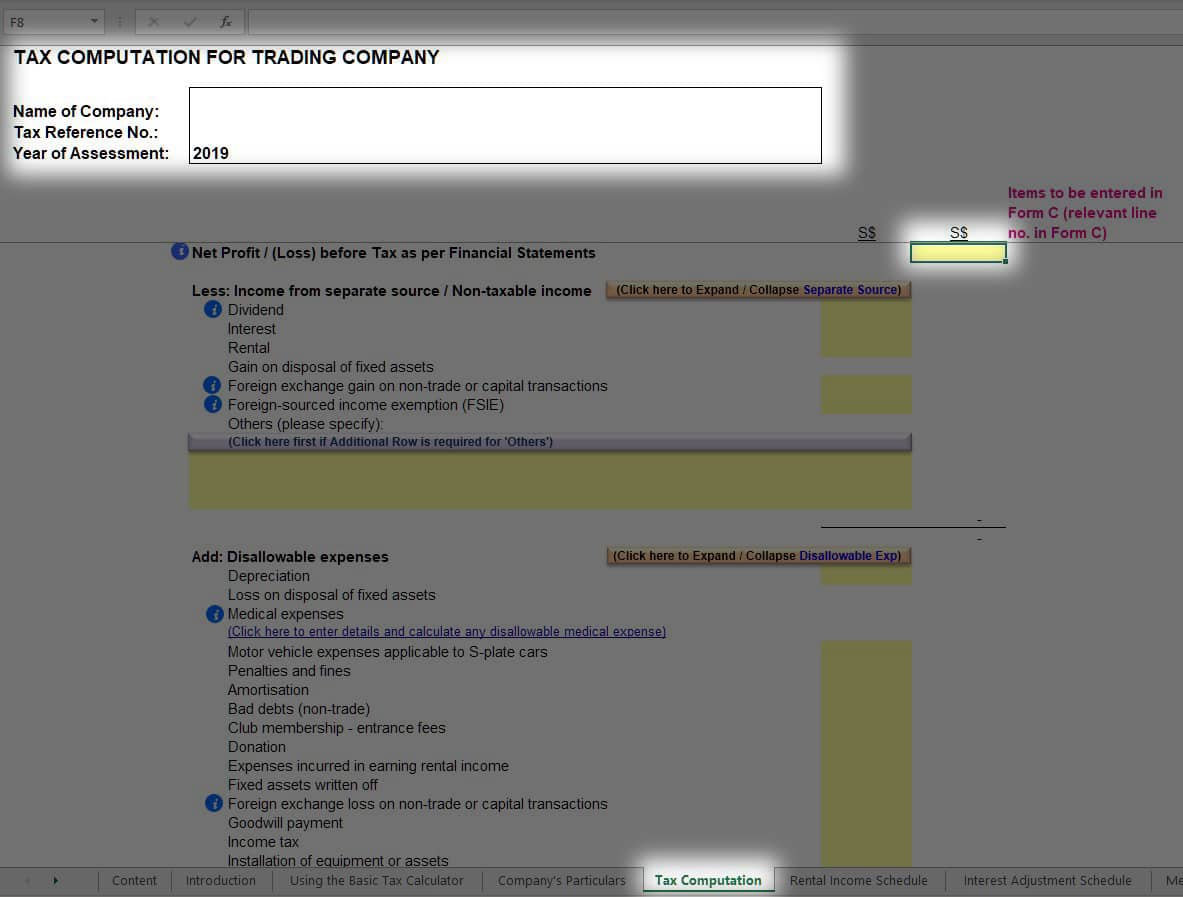Select the highlighted Net Profit input cell
This screenshot has height=897, width=1183.
point(958,253)
